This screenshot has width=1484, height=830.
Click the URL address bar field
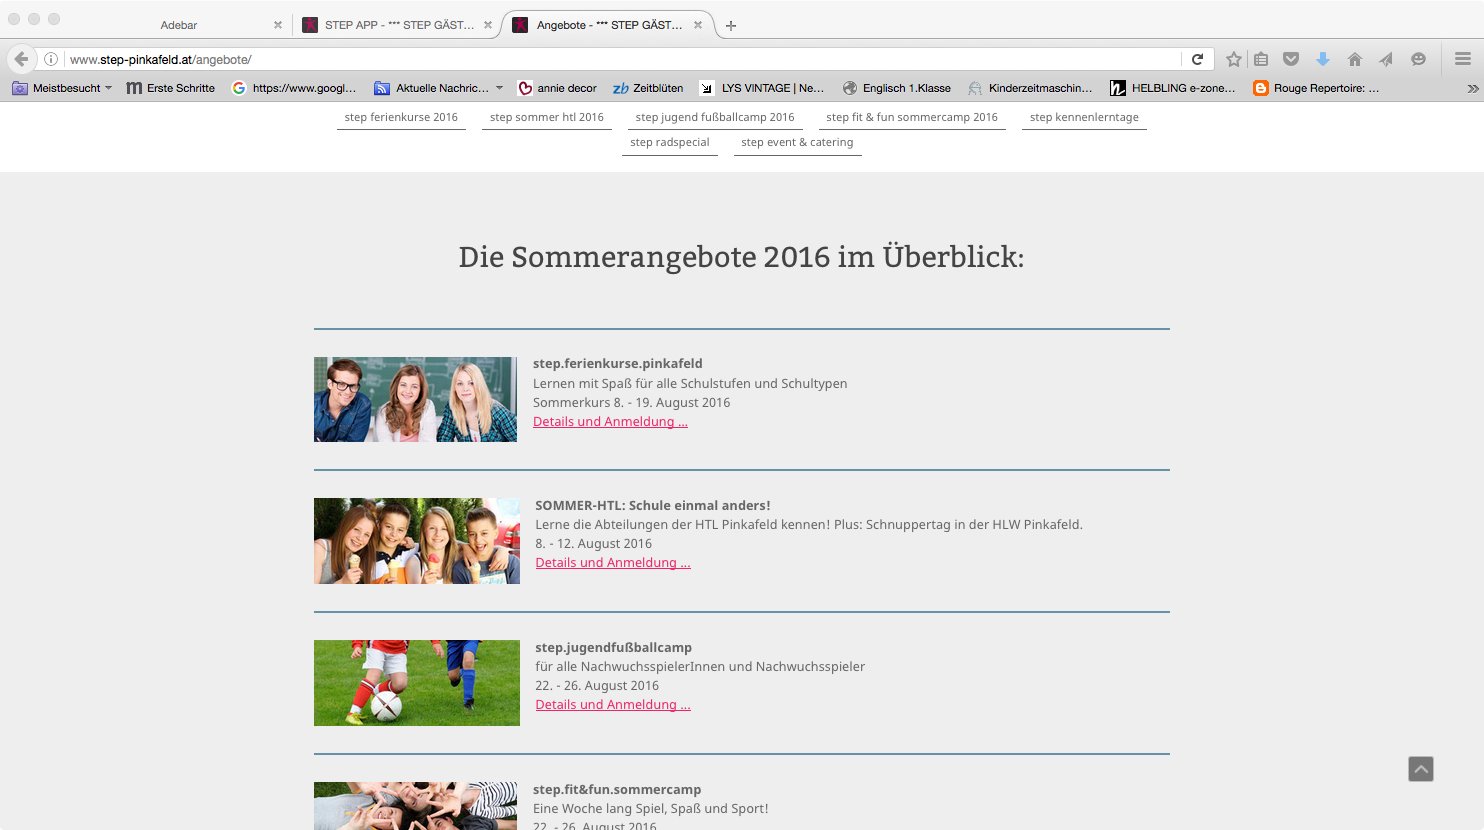620,59
